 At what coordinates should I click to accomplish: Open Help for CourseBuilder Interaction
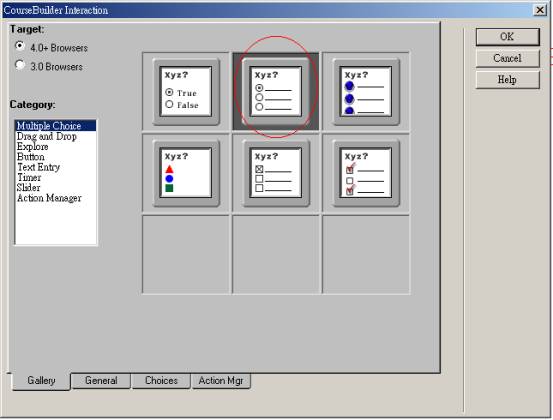[508, 80]
